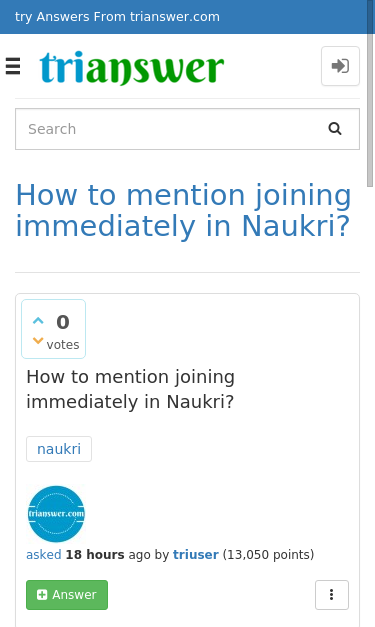The height and width of the screenshot is (627, 375).
Task: Open the three-dot more options menu
Action: coord(331,595)
